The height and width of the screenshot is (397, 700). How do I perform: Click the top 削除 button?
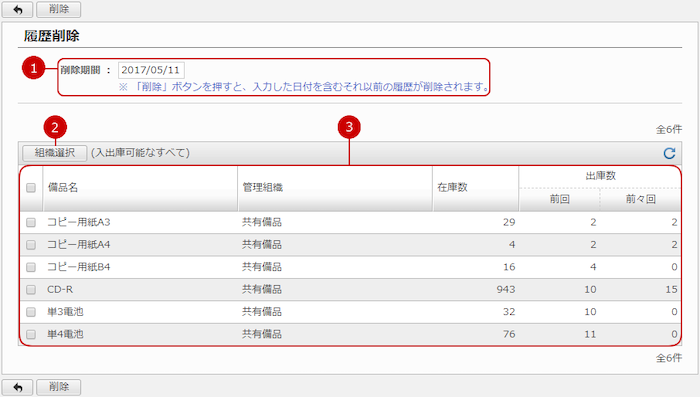[x=58, y=9]
